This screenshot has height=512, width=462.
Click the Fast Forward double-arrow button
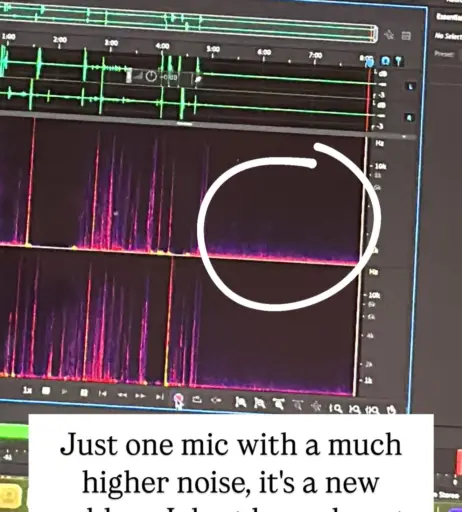(140, 396)
